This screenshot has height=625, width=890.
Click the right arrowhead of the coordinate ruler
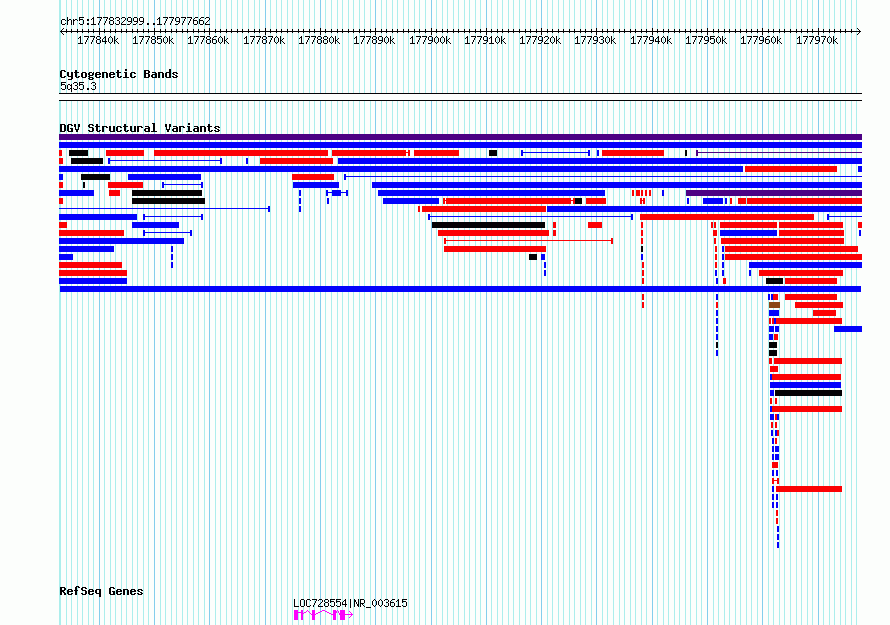(x=859, y=32)
